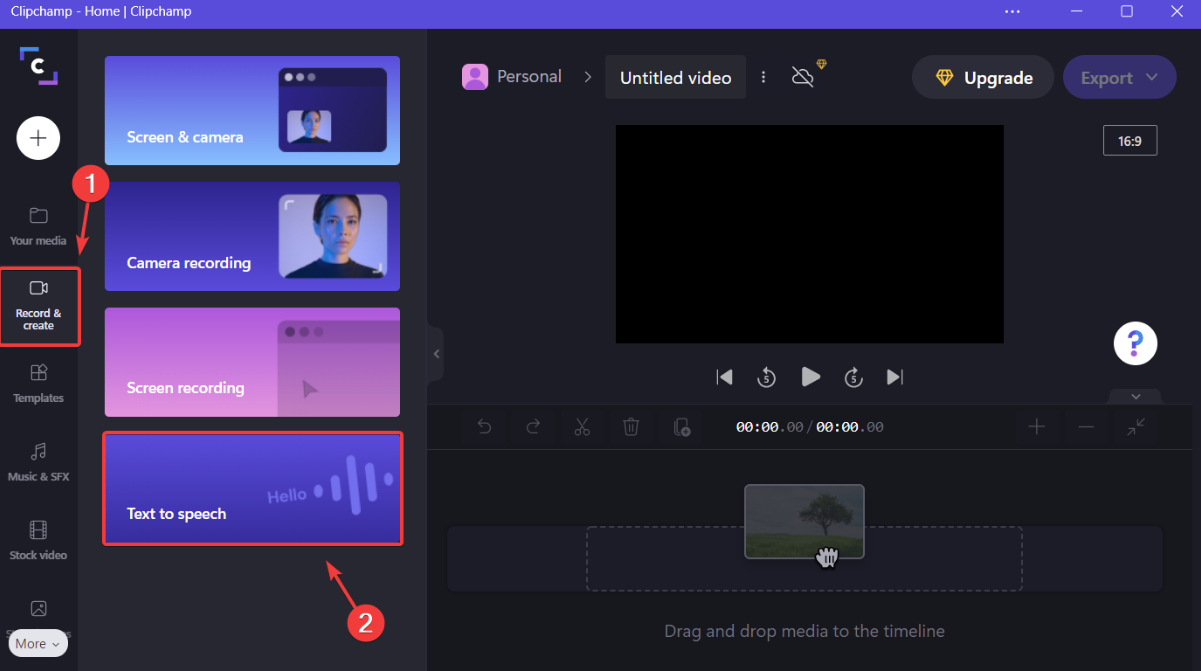Collapse the side panel with arrow handle

[436, 353]
